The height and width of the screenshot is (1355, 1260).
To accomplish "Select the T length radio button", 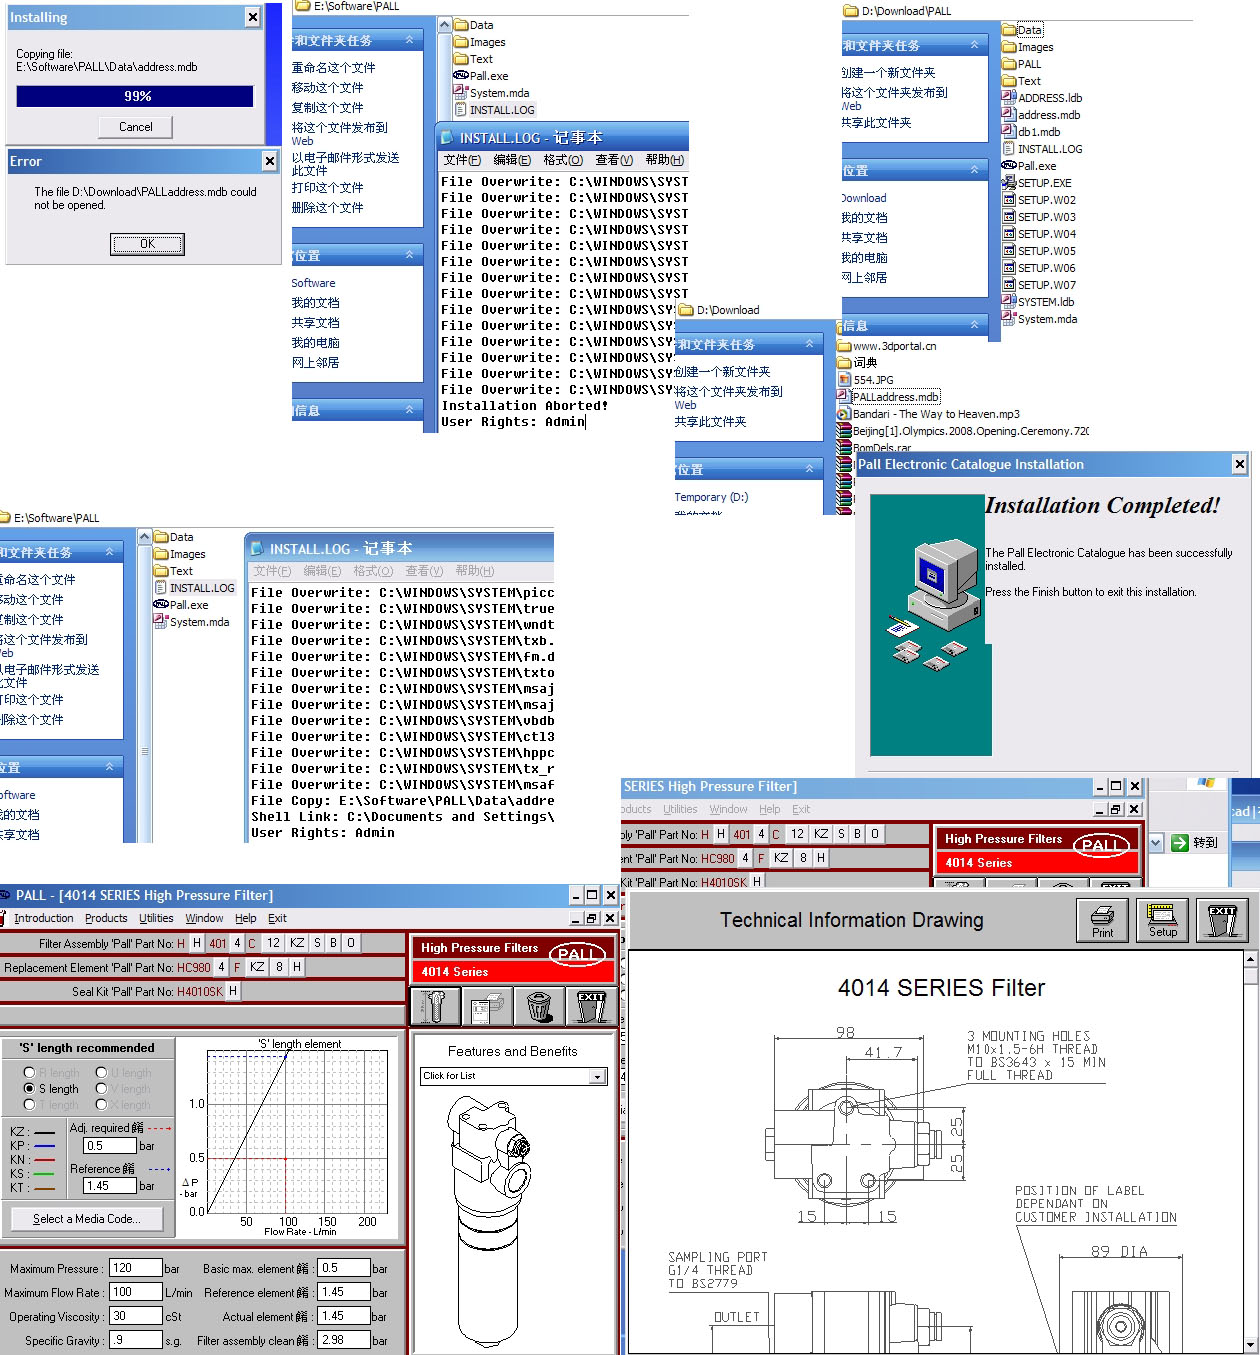I will coord(29,1104).
